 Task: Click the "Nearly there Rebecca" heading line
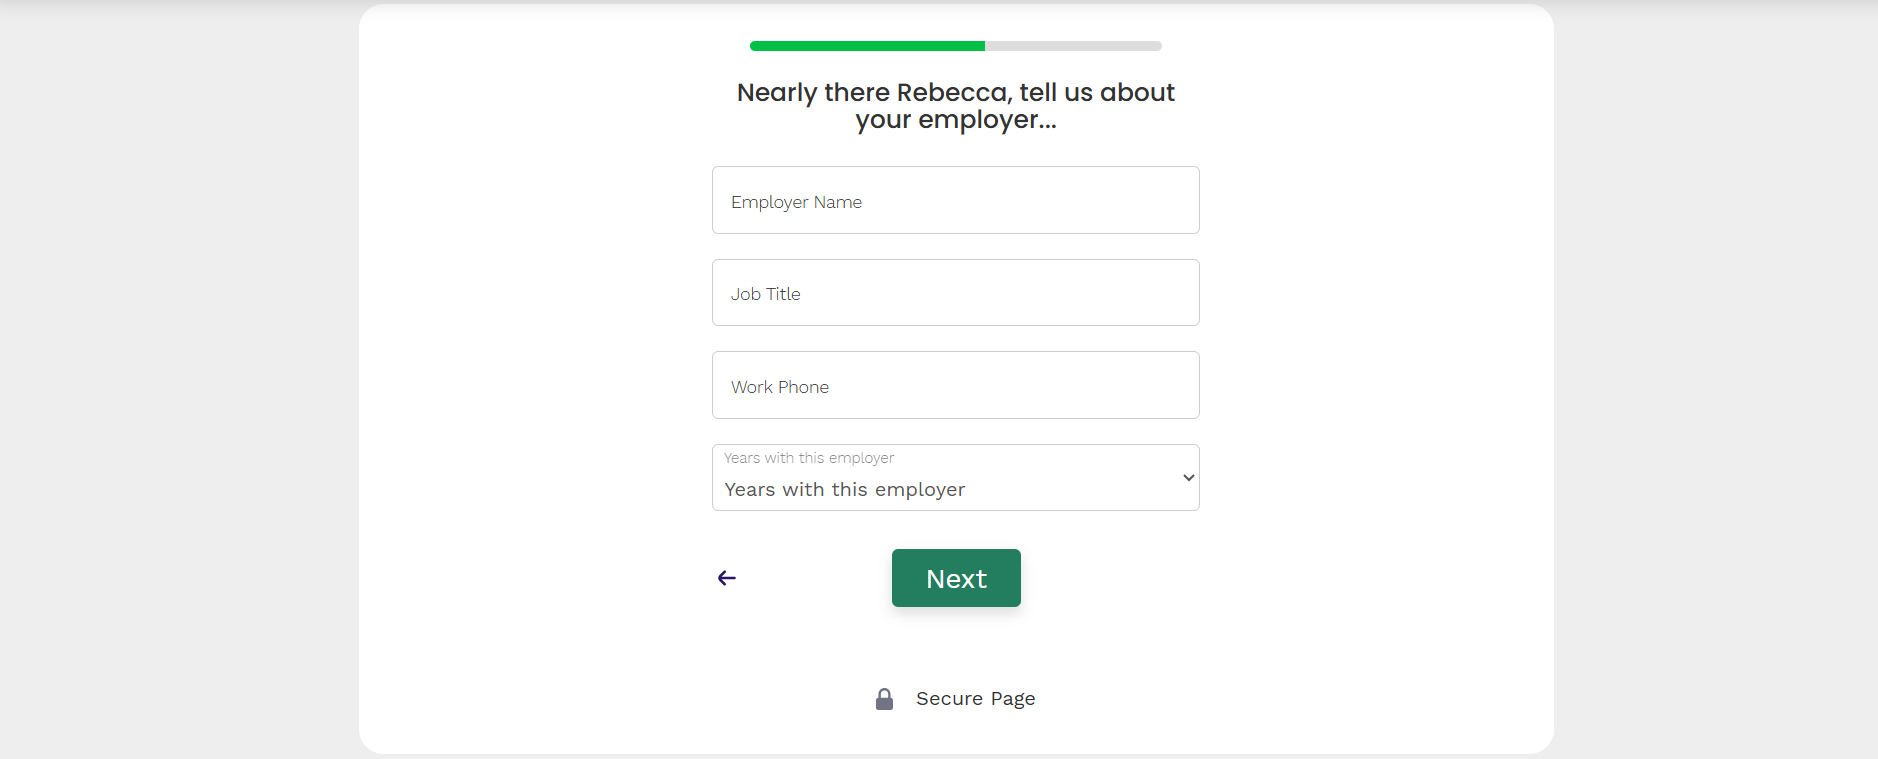click(x=955, y=92)
